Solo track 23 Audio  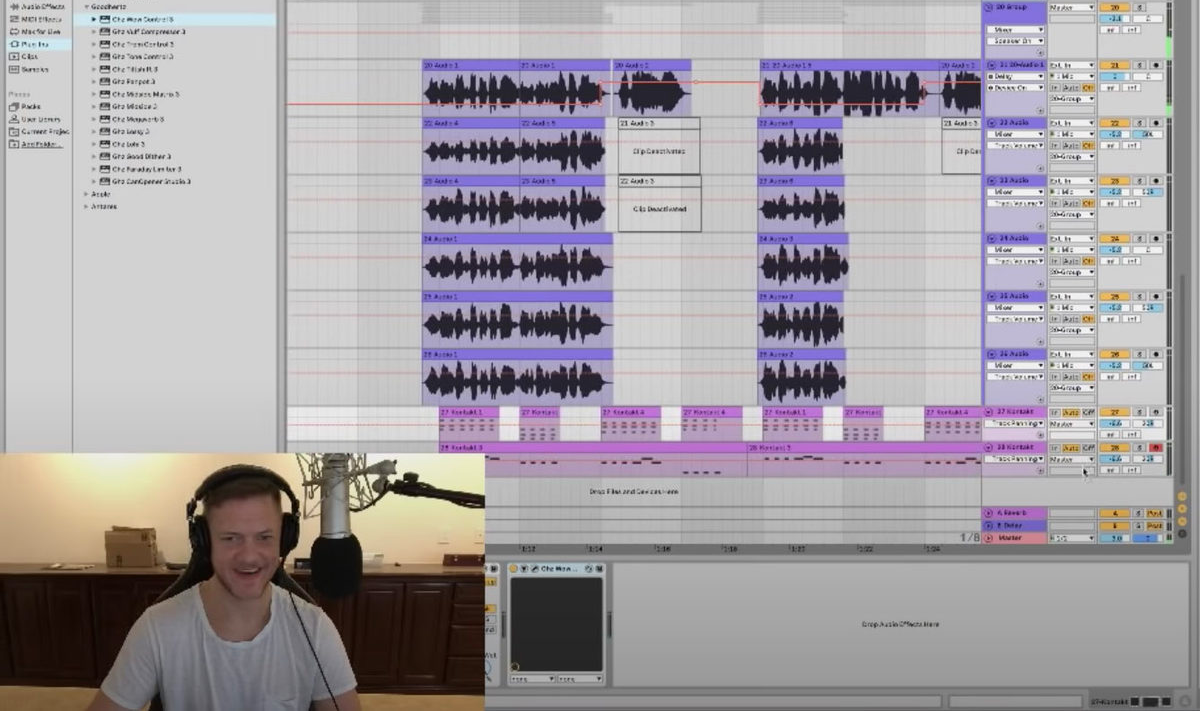[x=1139, y=181]
